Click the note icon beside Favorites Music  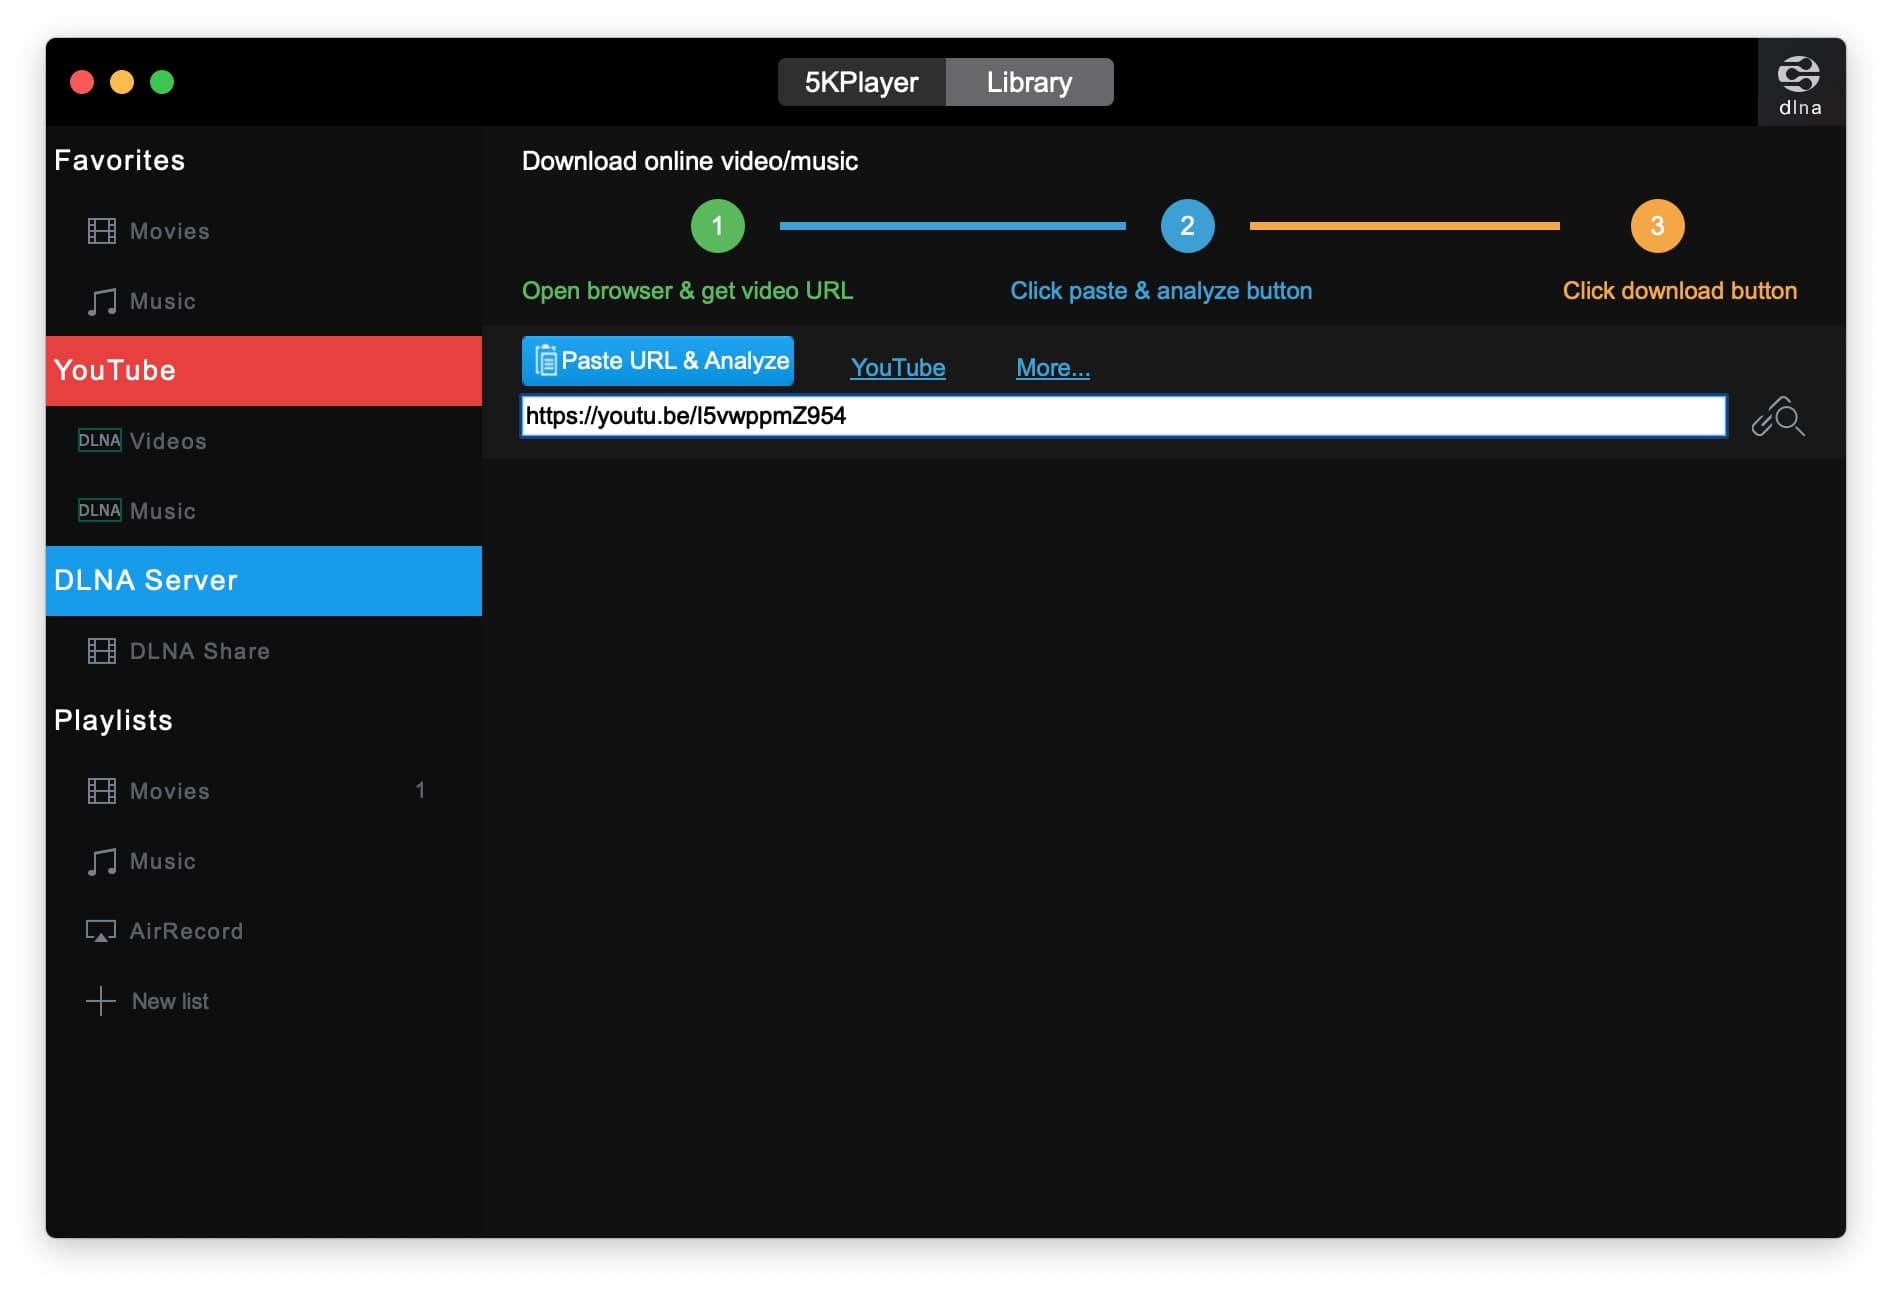(x=101, y=301)
